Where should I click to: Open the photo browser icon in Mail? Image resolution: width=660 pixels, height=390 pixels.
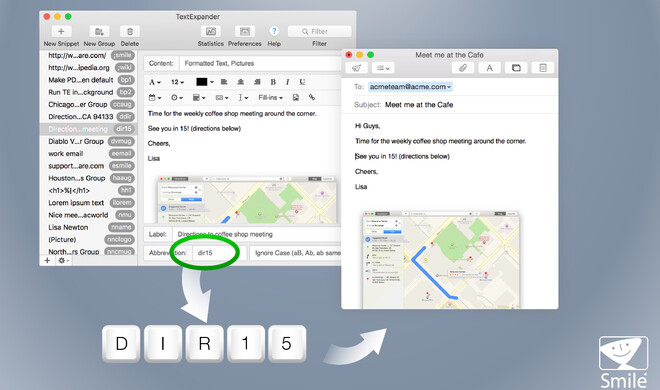[x=516, y=68]
